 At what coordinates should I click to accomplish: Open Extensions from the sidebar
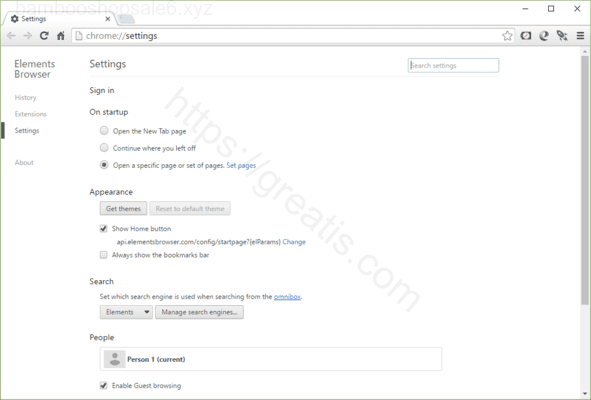(31, 114)
